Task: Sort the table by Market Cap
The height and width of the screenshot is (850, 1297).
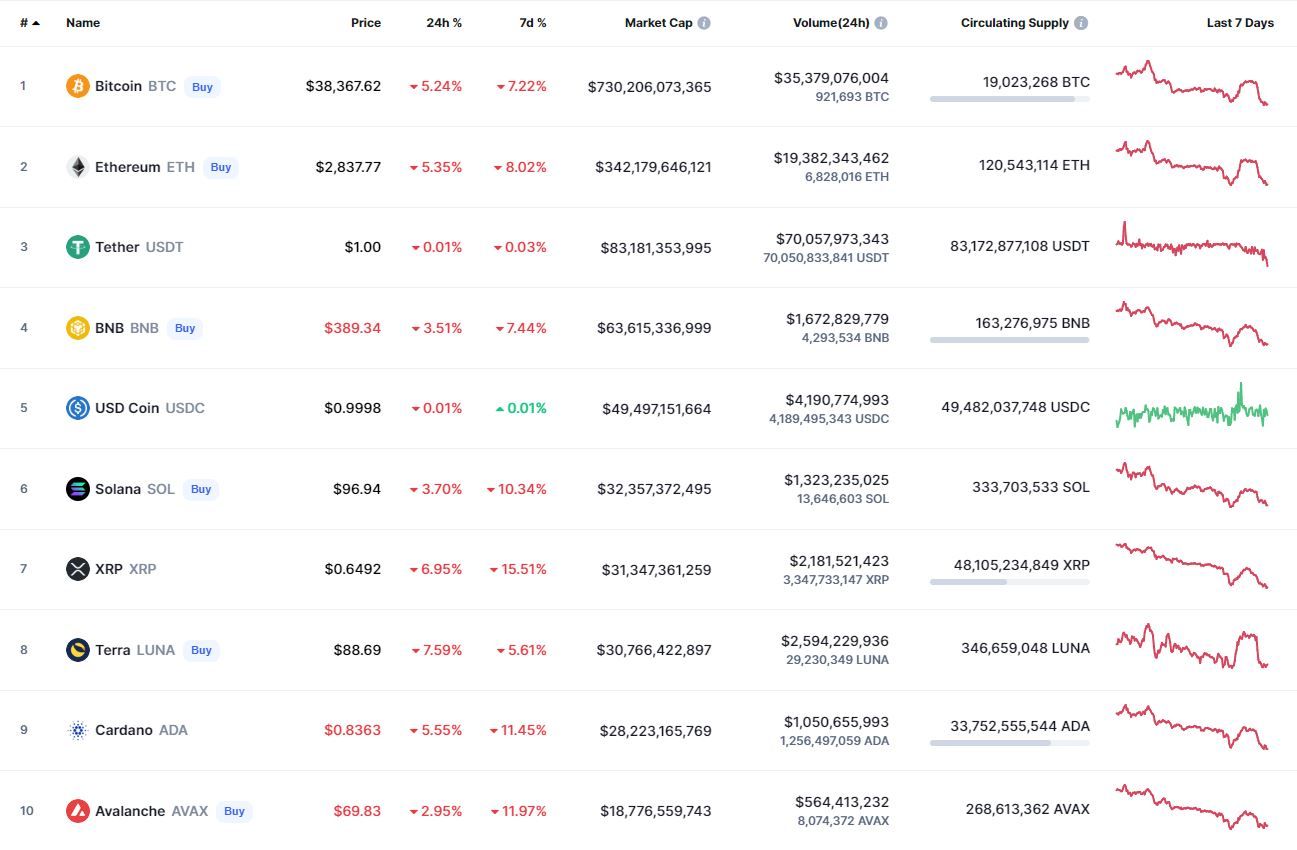Action: 658,23
